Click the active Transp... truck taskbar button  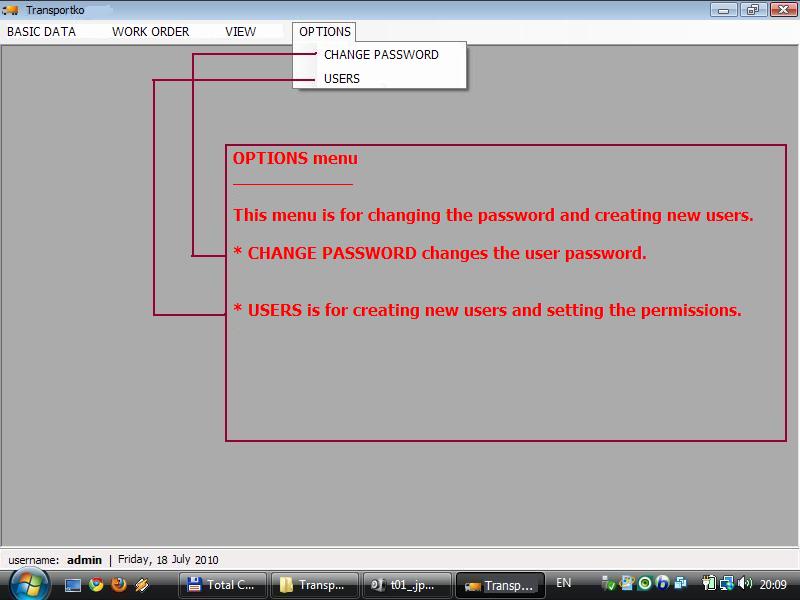tap(500, 585)
